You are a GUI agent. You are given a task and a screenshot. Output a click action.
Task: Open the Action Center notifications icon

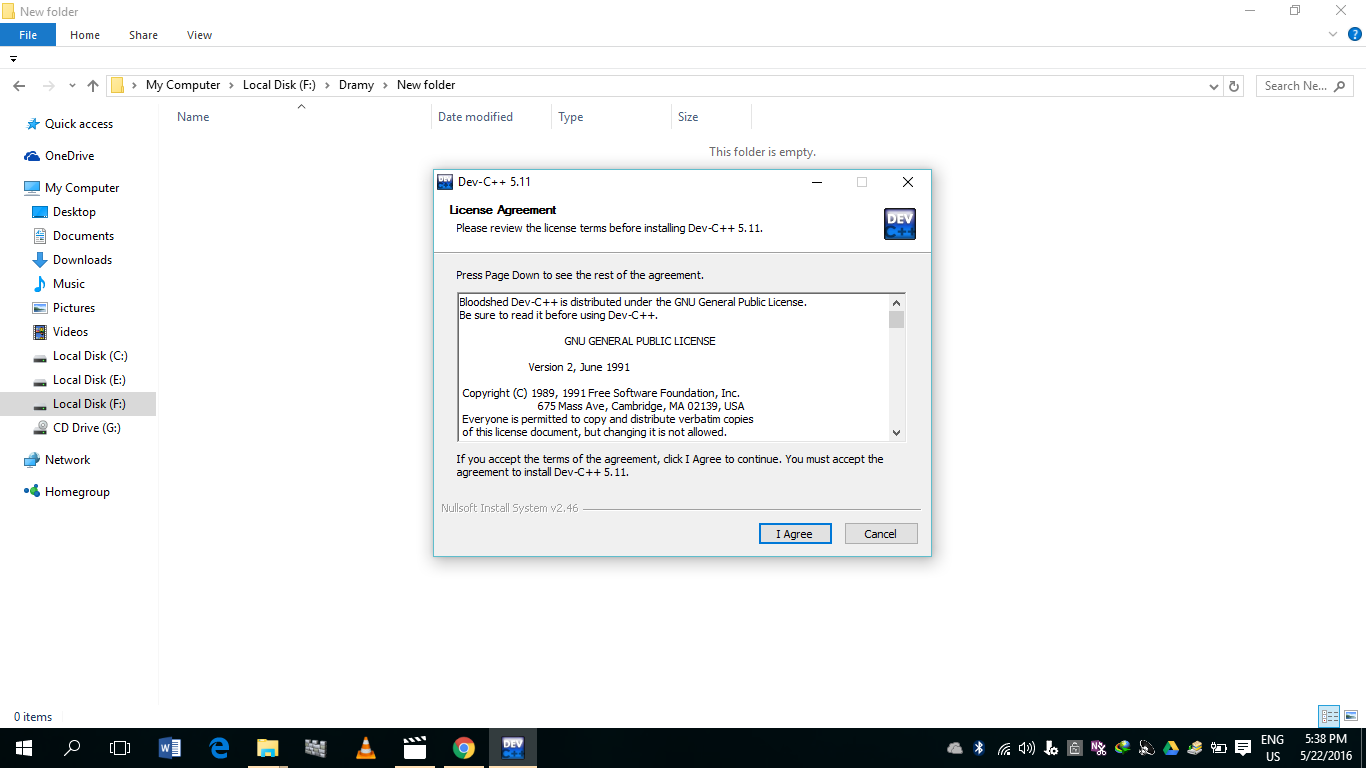pyautogui.click(x=1243, y=748)
